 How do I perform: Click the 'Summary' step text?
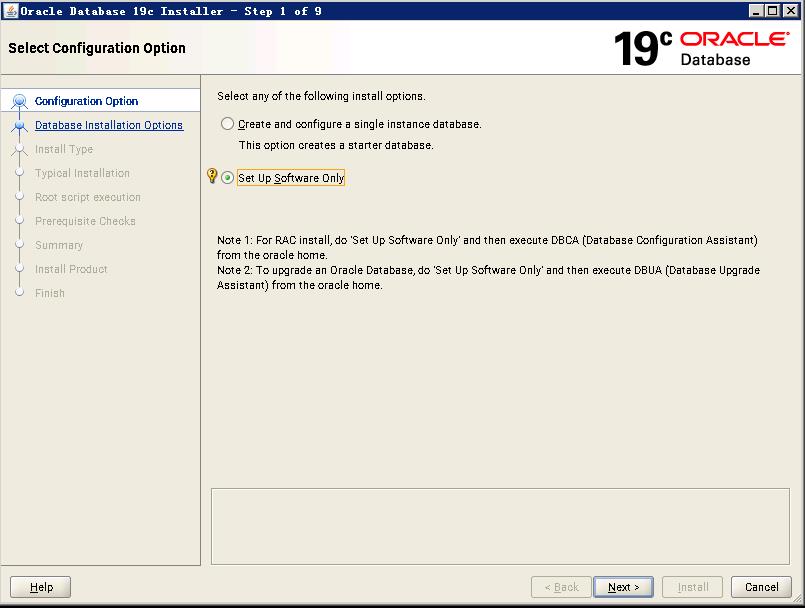click(59, 245)
